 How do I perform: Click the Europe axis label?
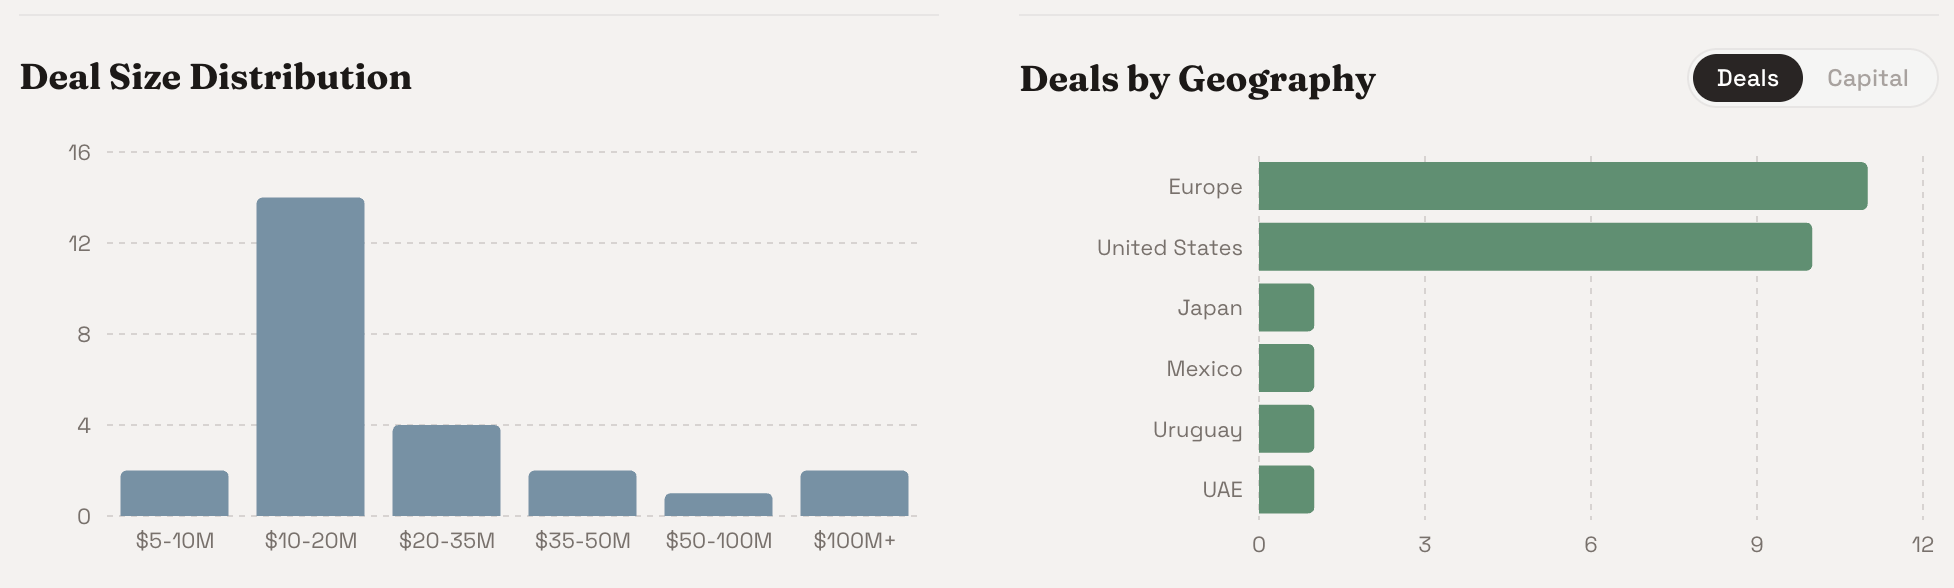click(x=1205, y=187)
